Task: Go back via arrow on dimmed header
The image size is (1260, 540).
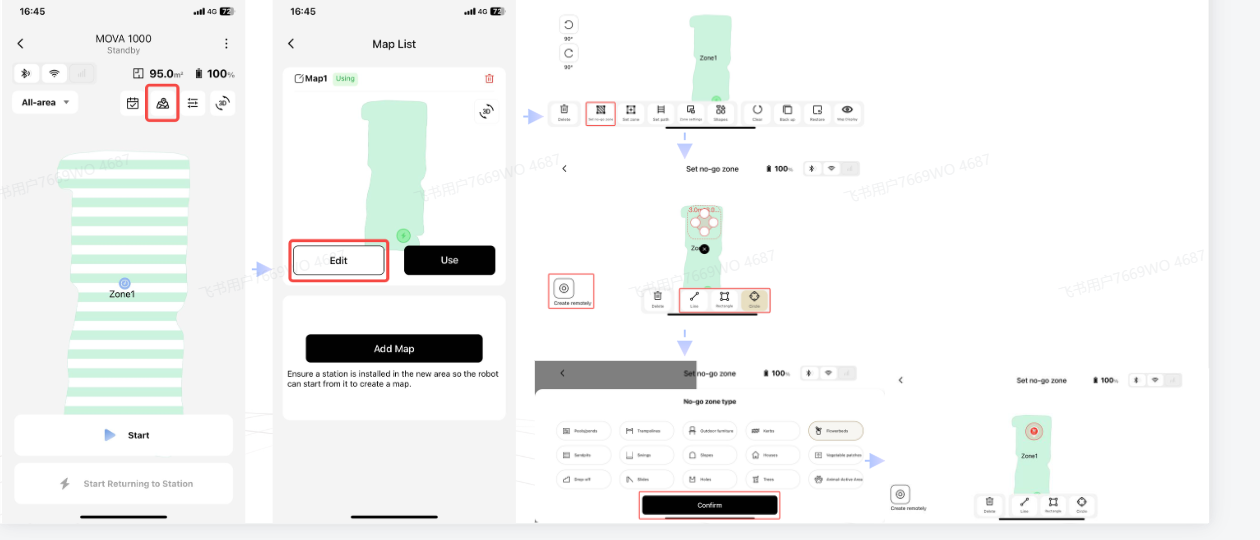Action: point(562,373)
